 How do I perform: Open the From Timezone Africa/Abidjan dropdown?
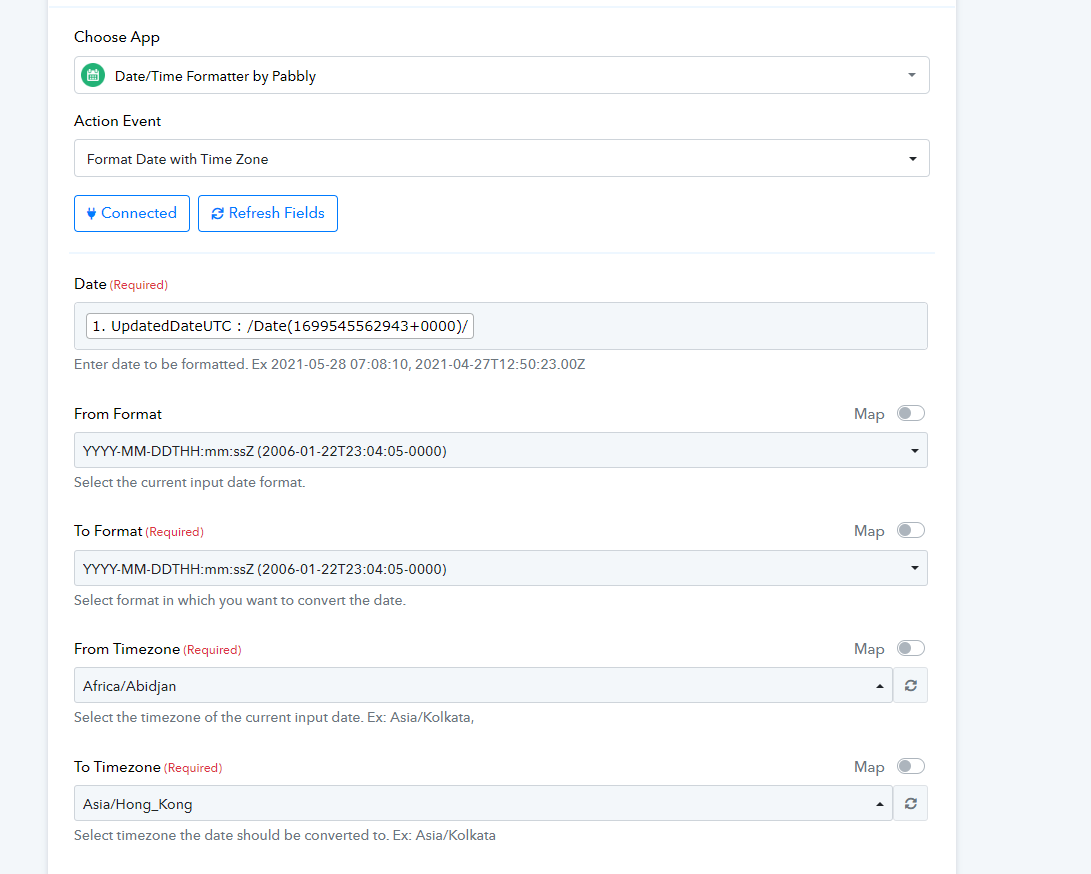[484, 685]
